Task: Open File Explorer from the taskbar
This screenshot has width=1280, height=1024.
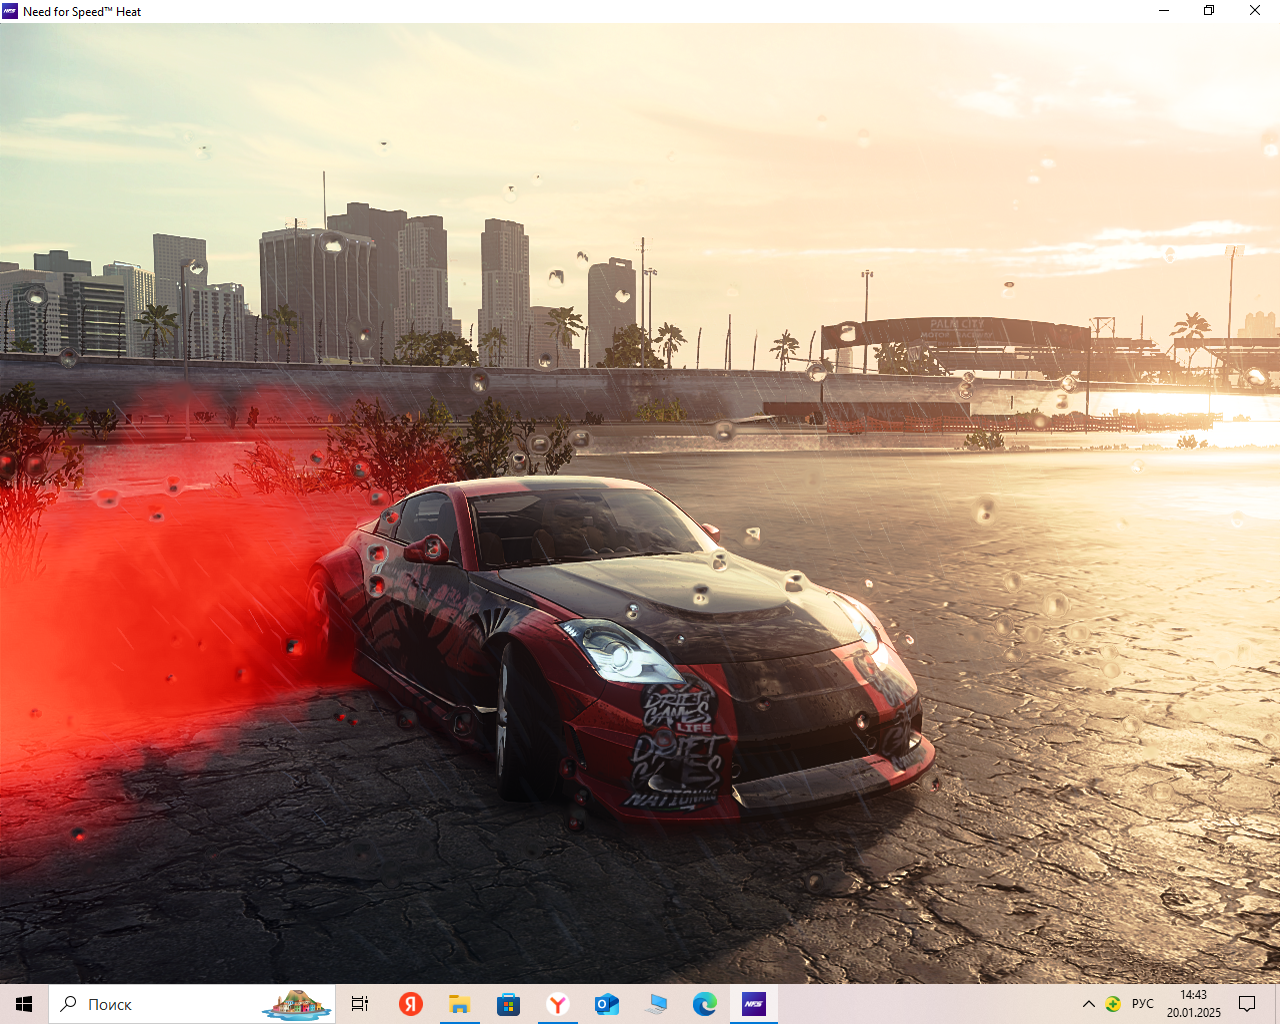Action: [459, 1004]
